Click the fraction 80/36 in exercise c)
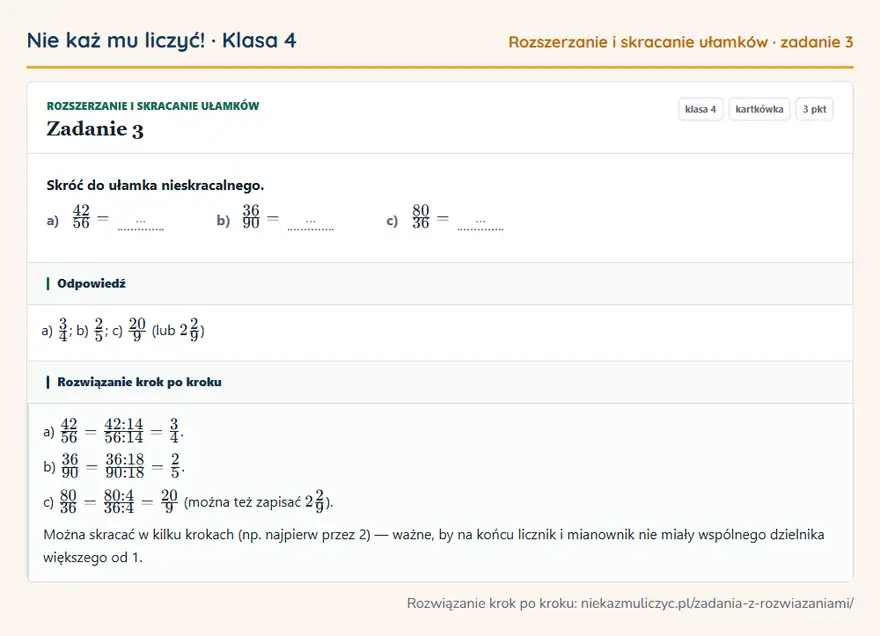The image size is (880, 636). pyautogui.click(x=421, y=217)
